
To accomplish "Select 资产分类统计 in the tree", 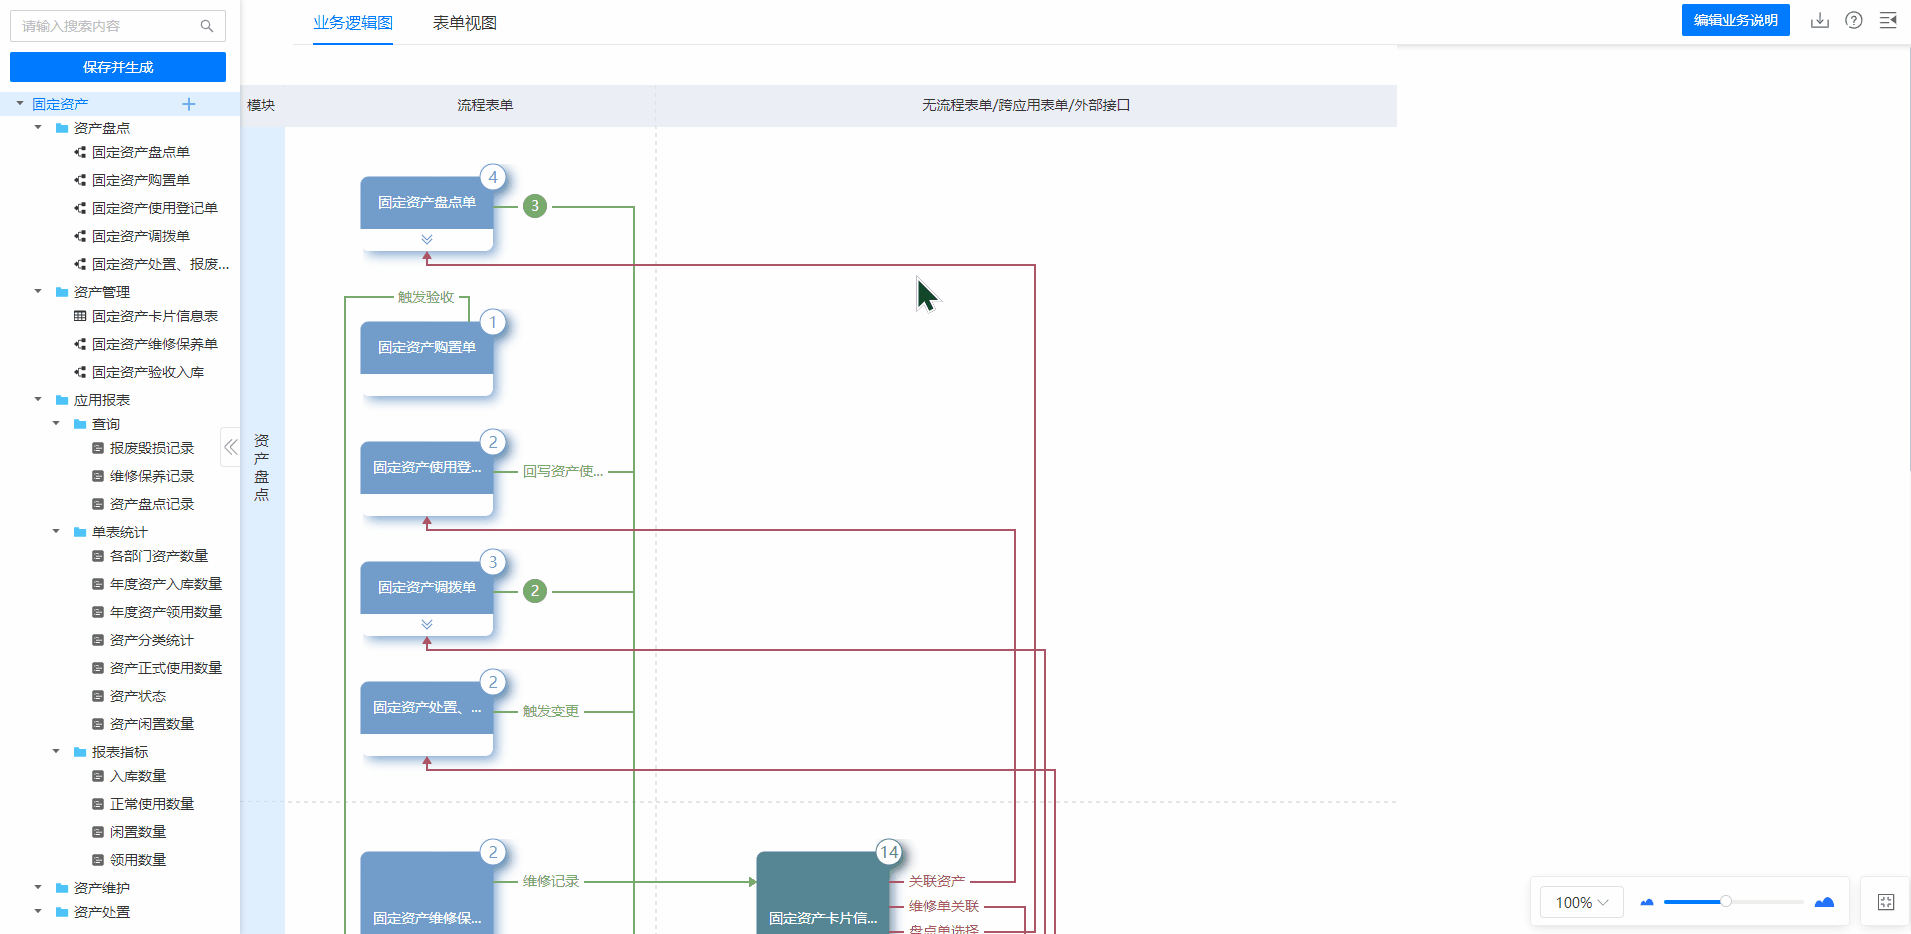I will 152,640.
